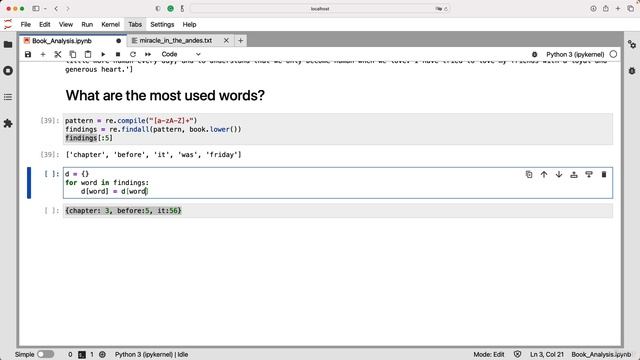
Task: Click the heading What are the most used words?
Action: click(x=165, y=96)
